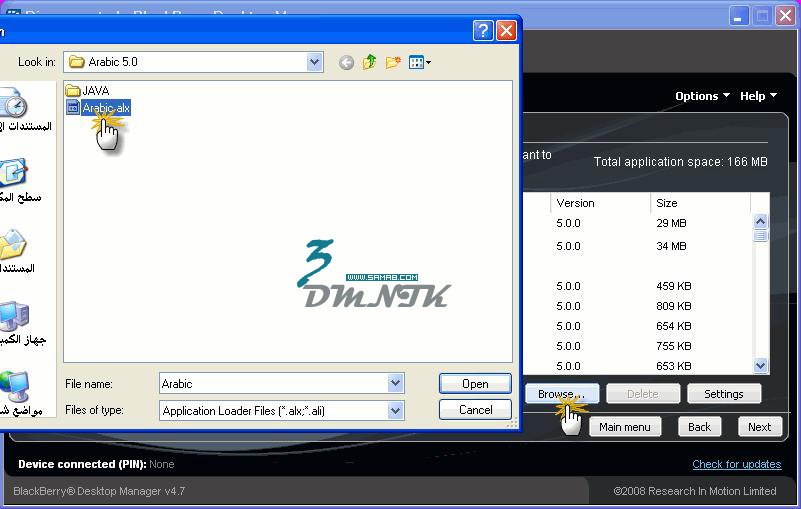Go up one folder level icon
Viewport: 801px width, 509px height.
(370, 62)
